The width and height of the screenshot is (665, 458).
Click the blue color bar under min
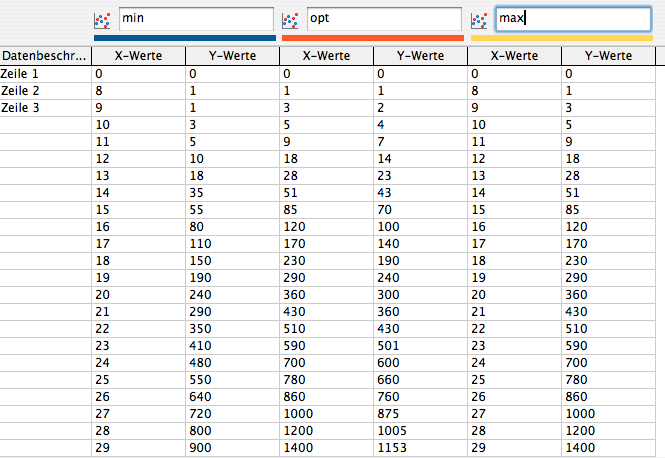[184, 39]
